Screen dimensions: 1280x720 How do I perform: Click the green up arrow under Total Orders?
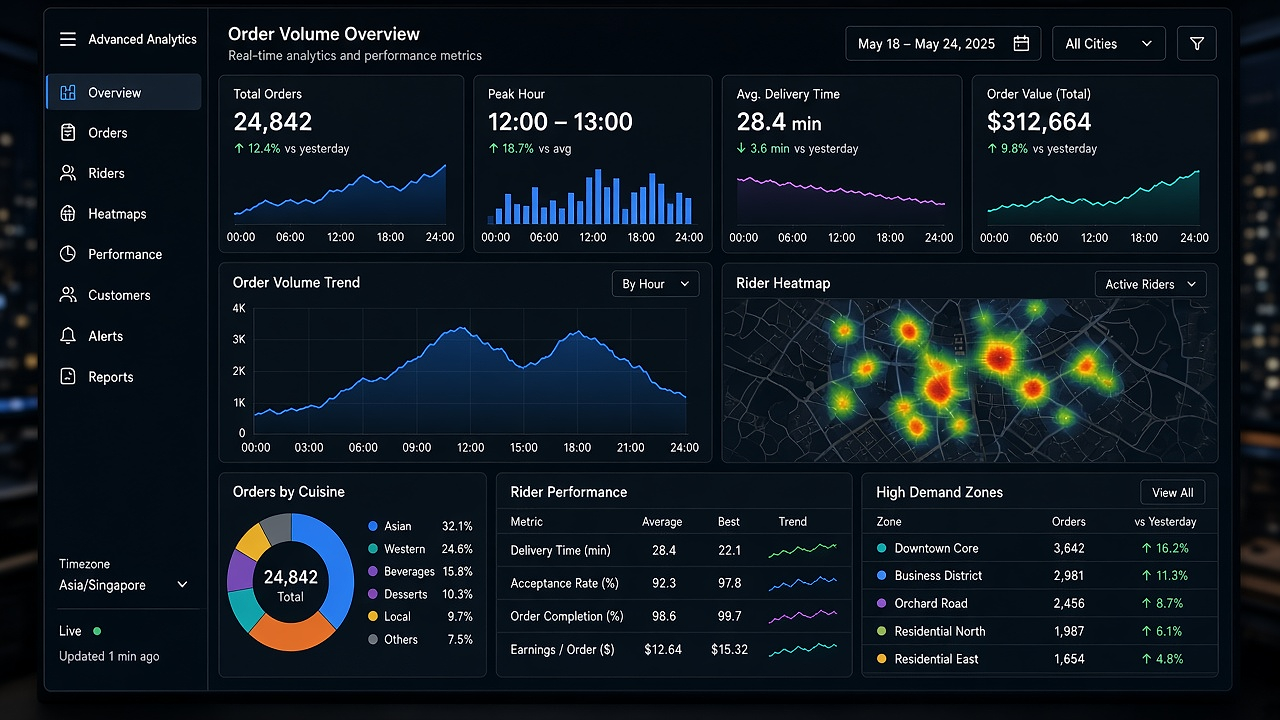tap(239, 149)
